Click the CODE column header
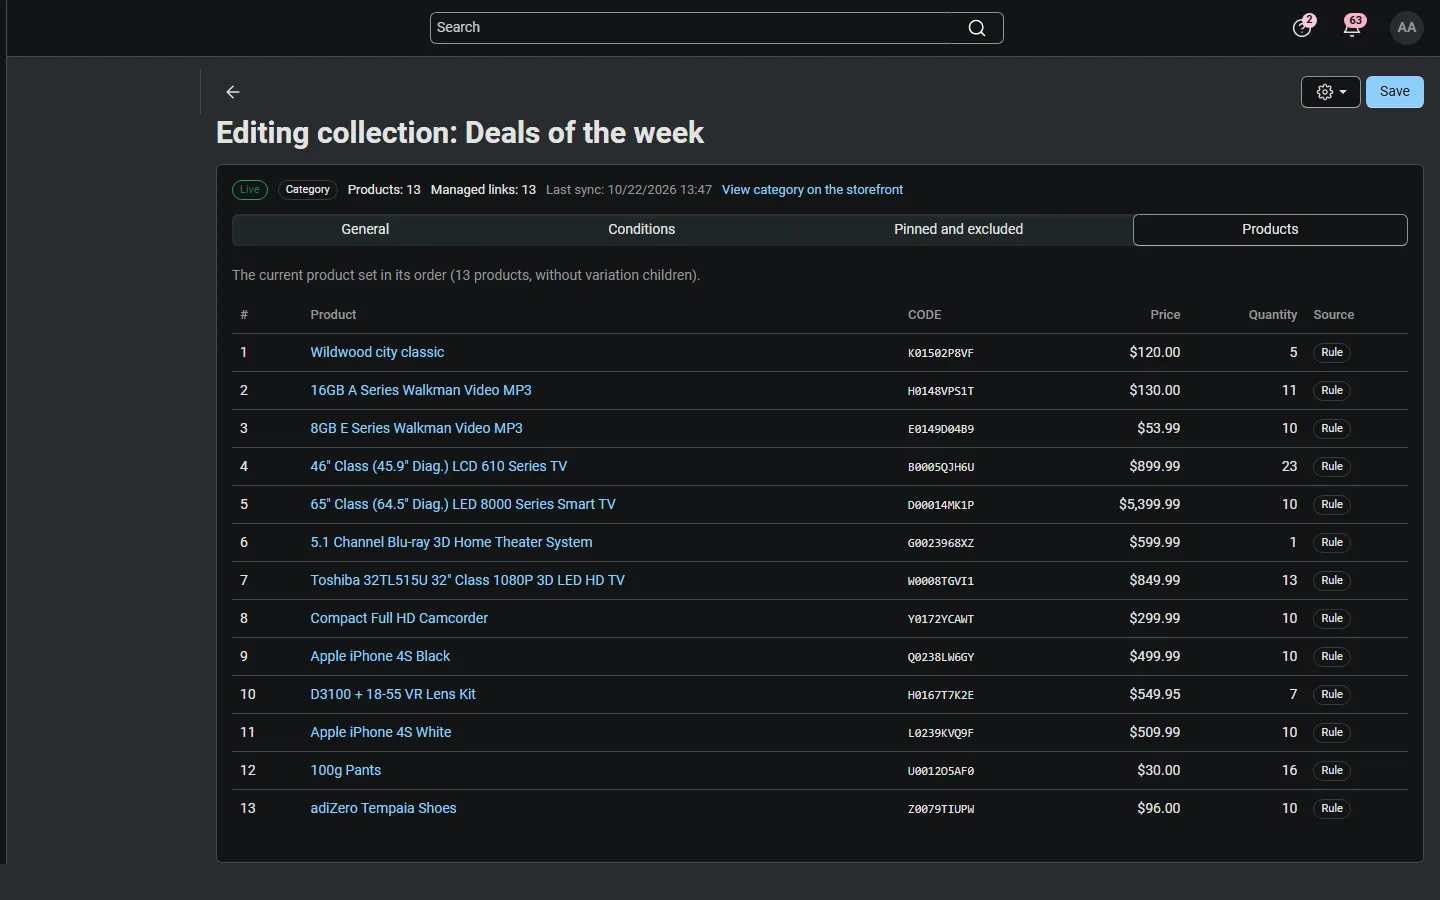Viewport: 1440px width, 900px height. [x=925, y=315]
